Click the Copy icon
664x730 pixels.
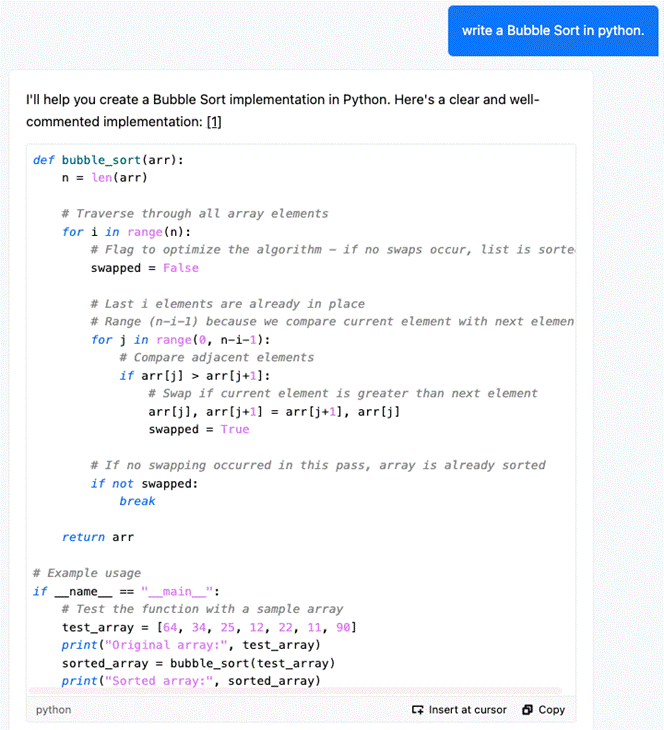(527, 710)
